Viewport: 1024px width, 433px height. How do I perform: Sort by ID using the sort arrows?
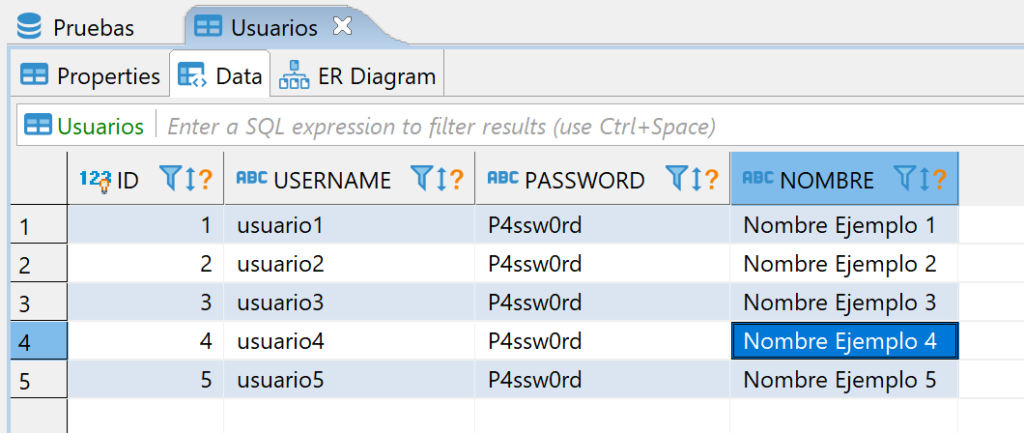click(x=188, y=180)
